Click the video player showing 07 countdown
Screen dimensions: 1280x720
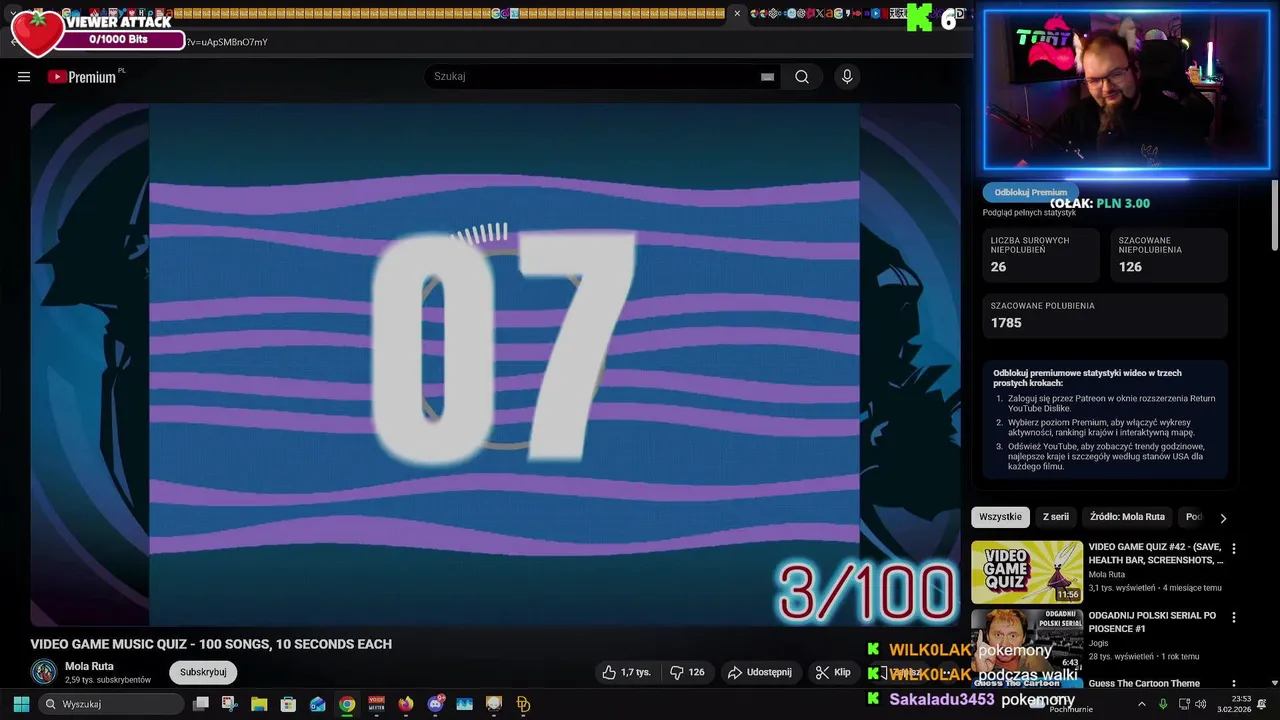point(495,365)
